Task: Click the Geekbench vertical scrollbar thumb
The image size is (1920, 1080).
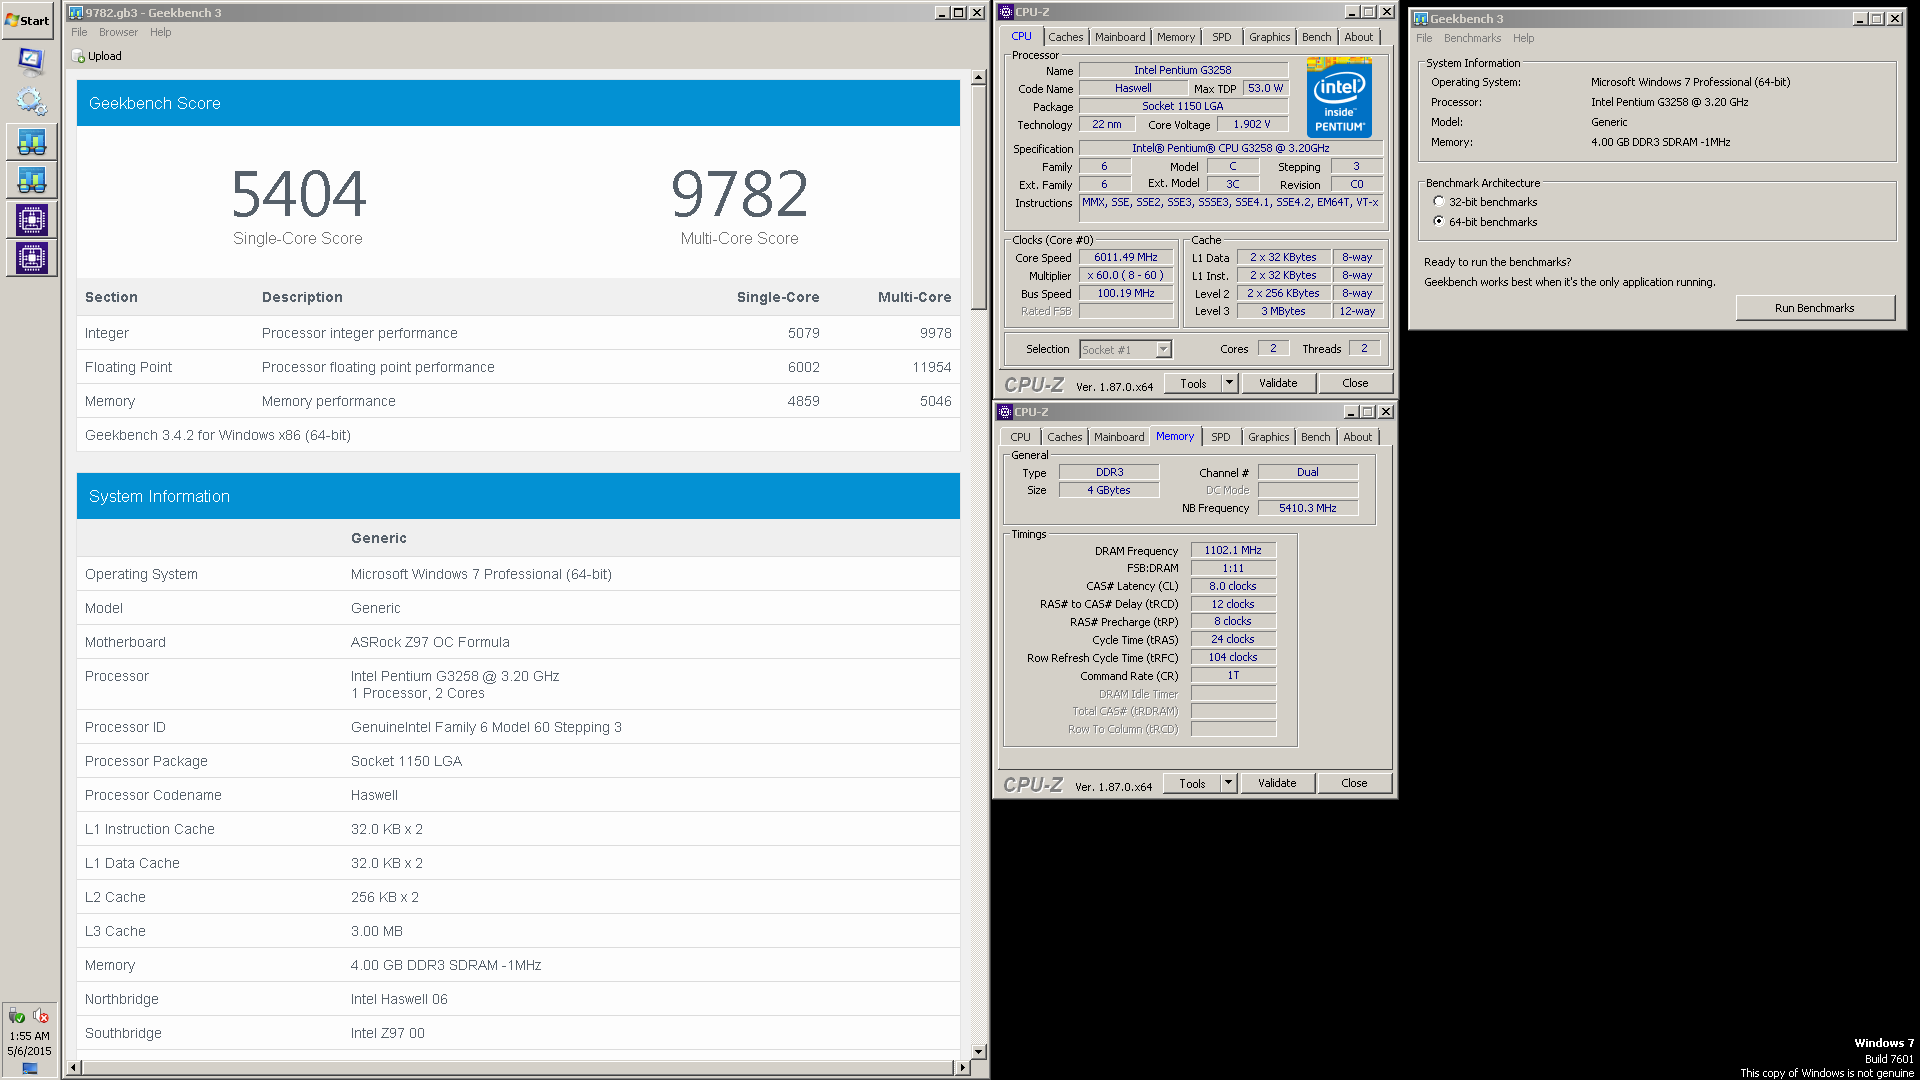Action: [x=979, y=197]
